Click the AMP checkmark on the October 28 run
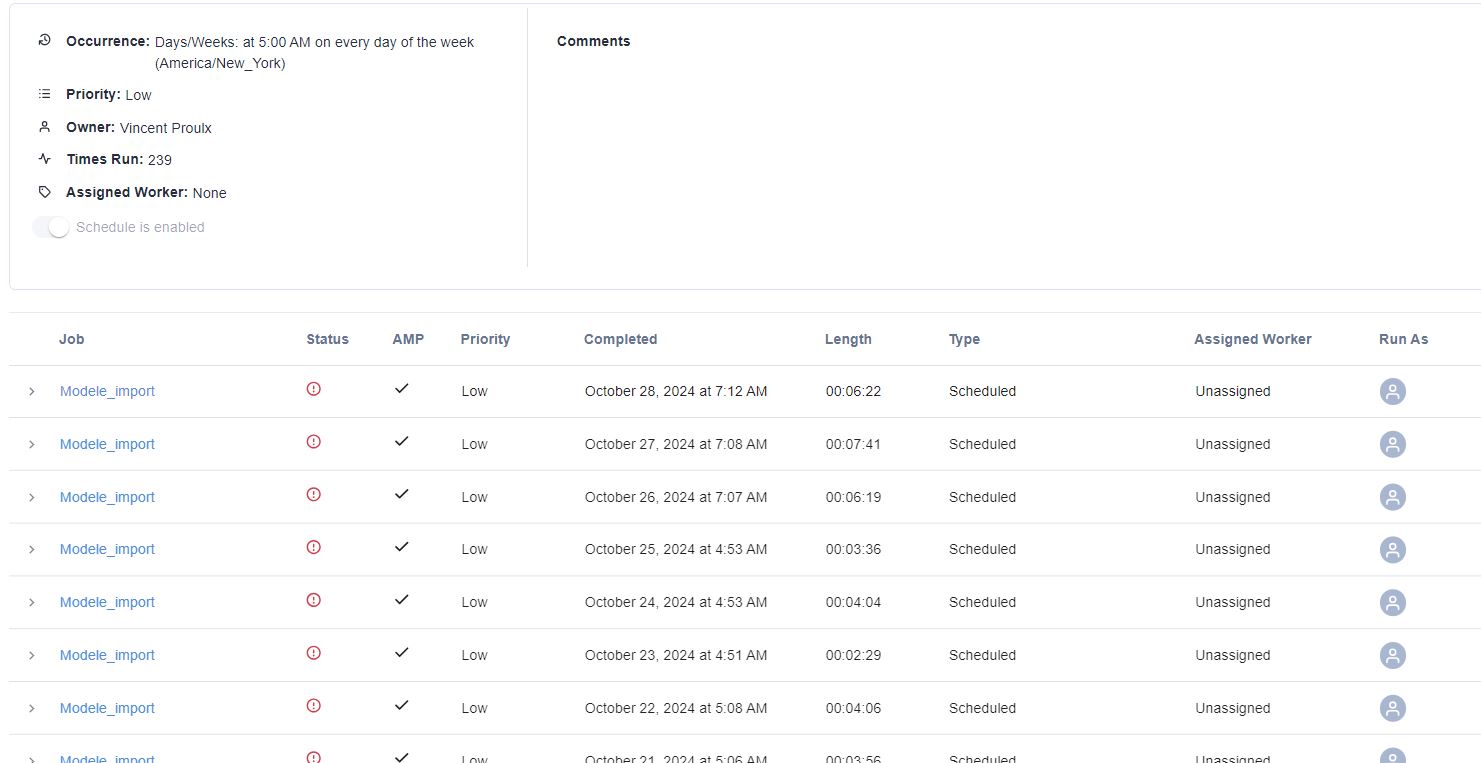Viewport: 1481px width, 763px height. (x=401, y=388)
